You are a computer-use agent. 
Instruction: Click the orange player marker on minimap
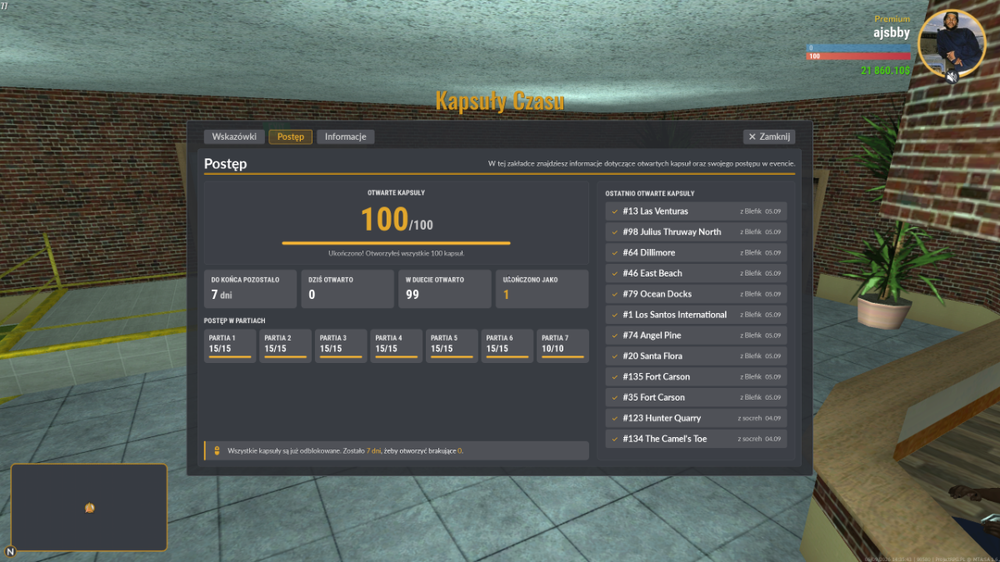coord(90,508)
